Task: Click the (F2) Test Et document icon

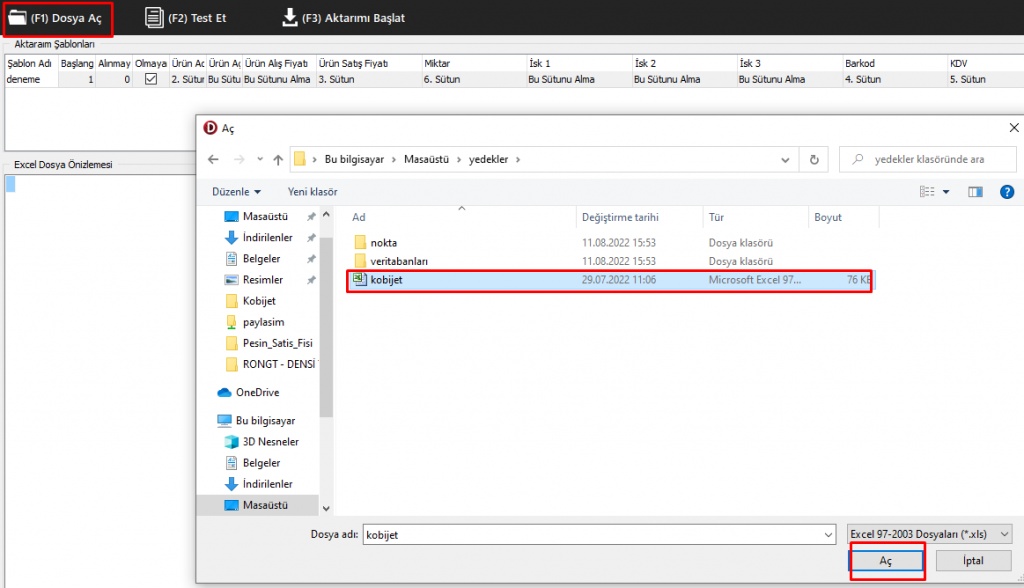Action: click(x=154, y=18)
